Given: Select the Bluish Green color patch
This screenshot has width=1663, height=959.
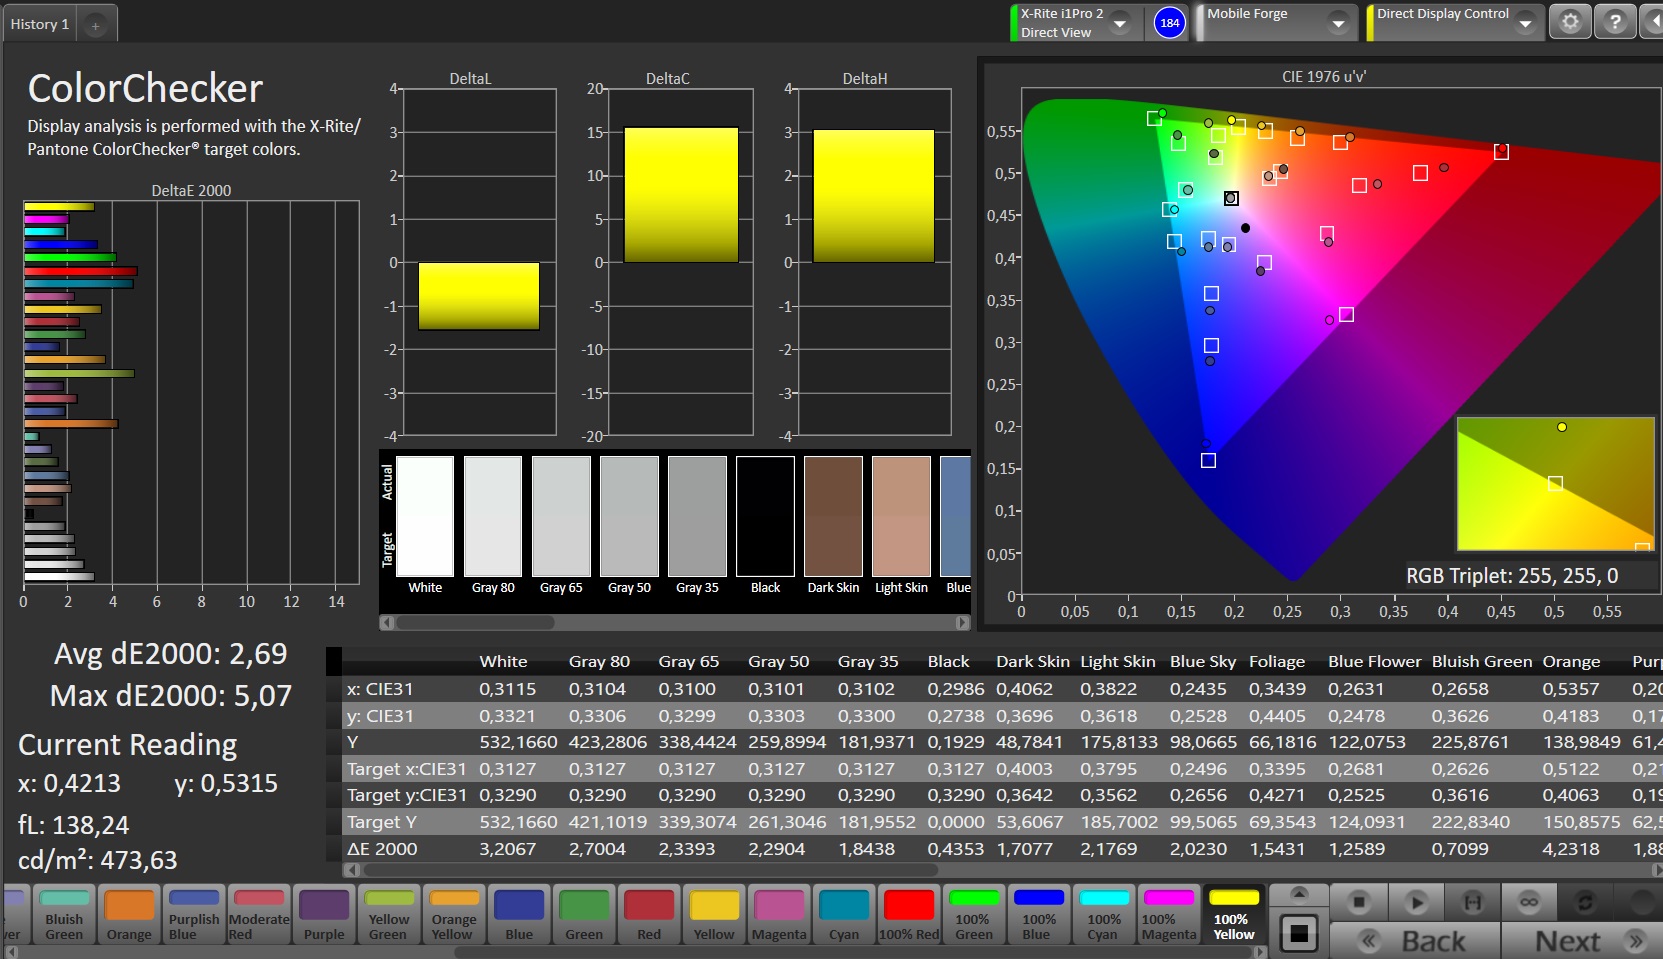Looking at the screenshot, I should (x=65, y=914).
